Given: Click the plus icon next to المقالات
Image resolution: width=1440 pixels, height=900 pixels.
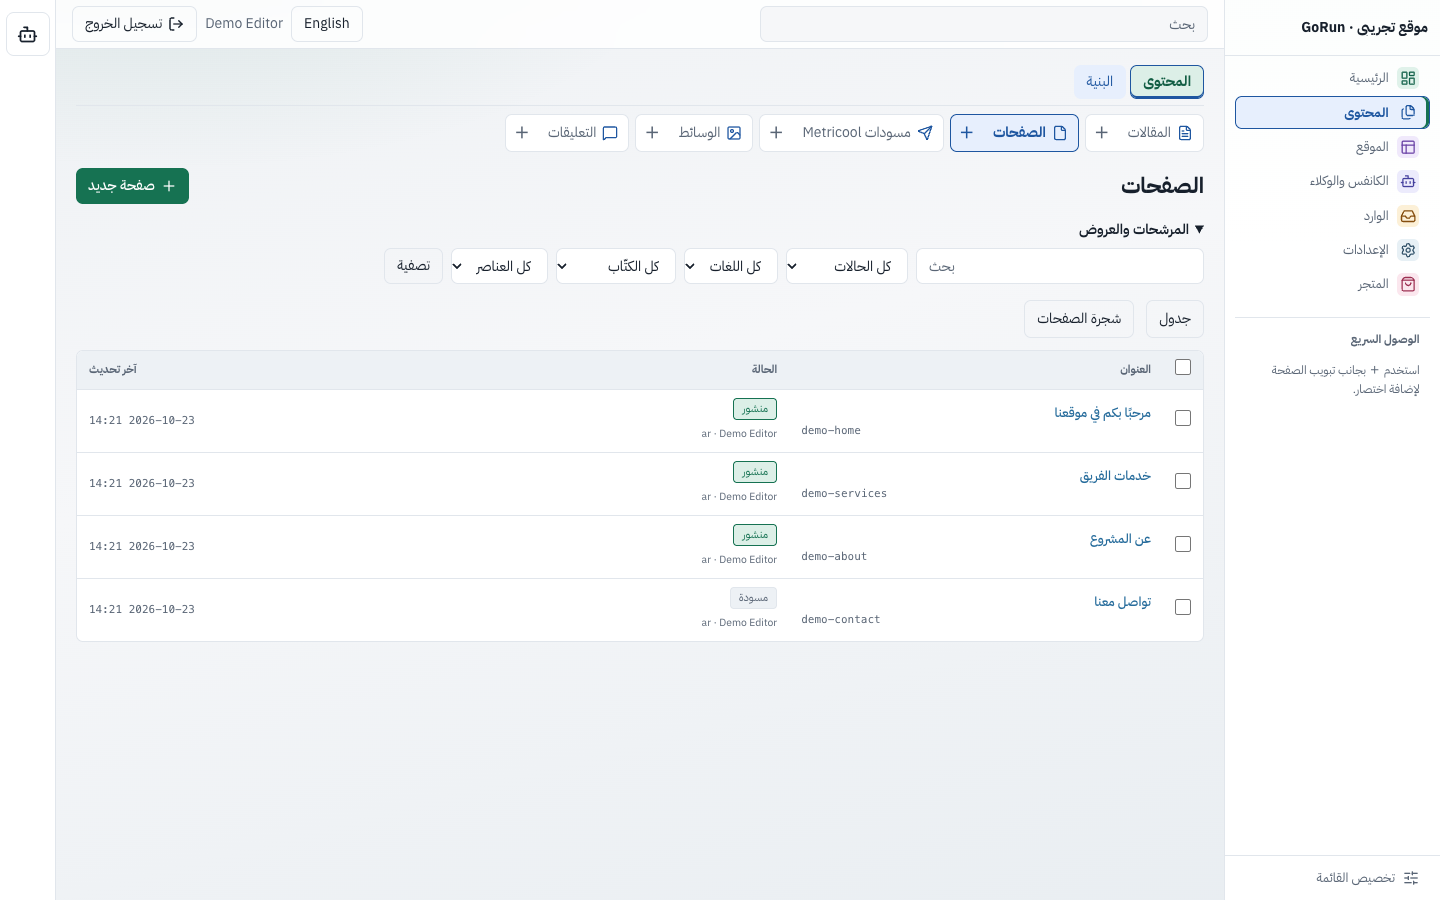Looking at the screenshot, I should coord(1101,133).
